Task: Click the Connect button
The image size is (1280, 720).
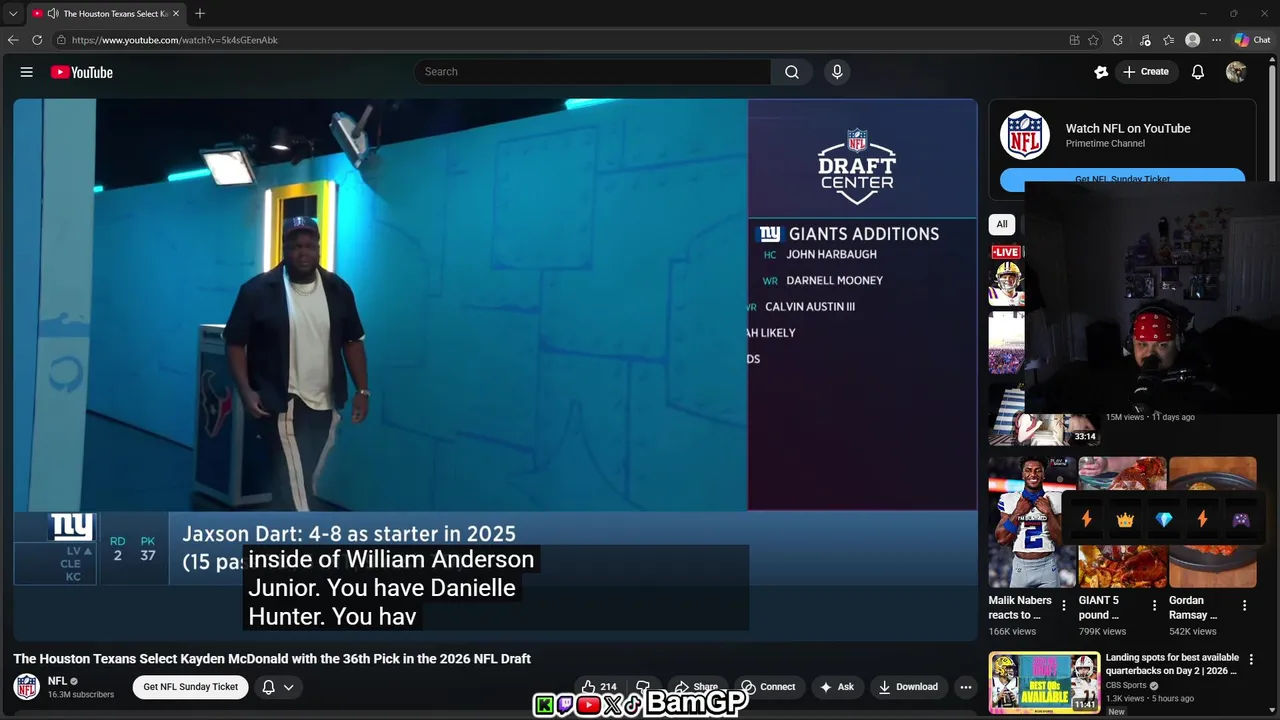Action: click(x=768, y=687)
